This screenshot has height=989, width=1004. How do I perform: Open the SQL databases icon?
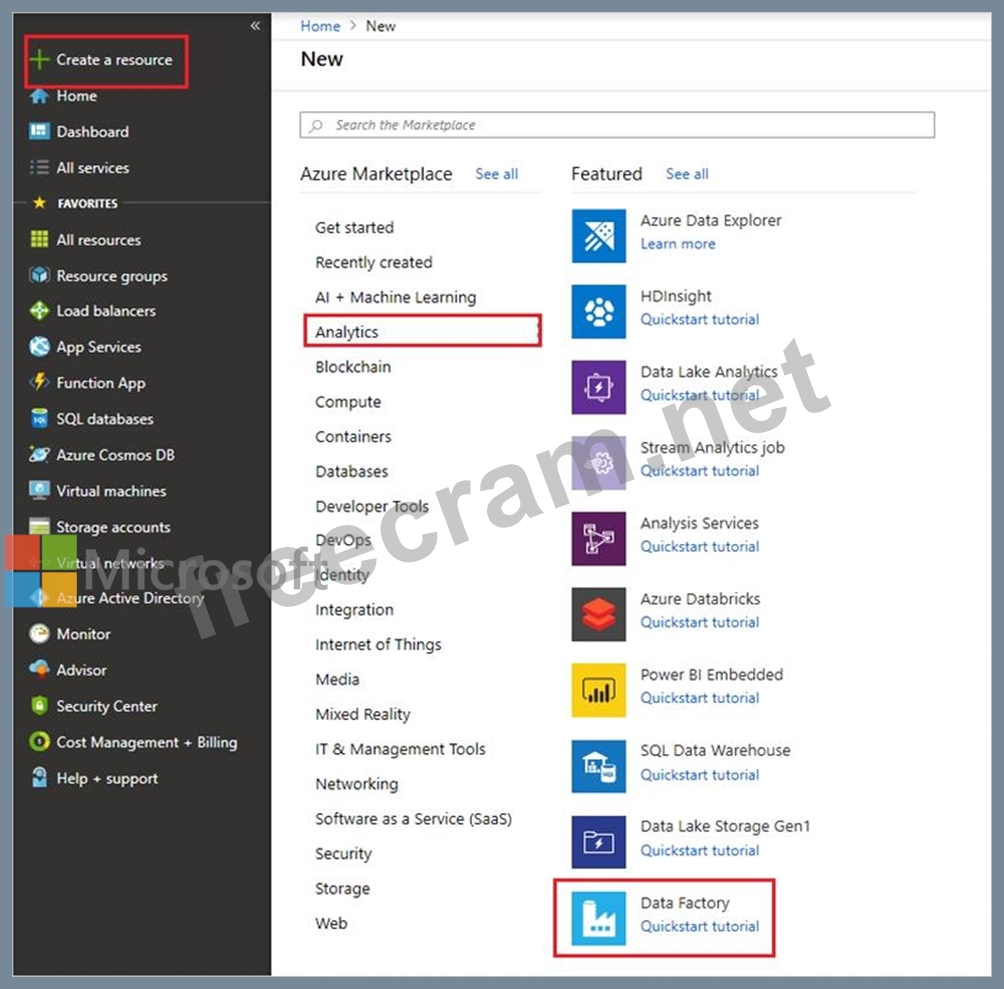[39, 419]
